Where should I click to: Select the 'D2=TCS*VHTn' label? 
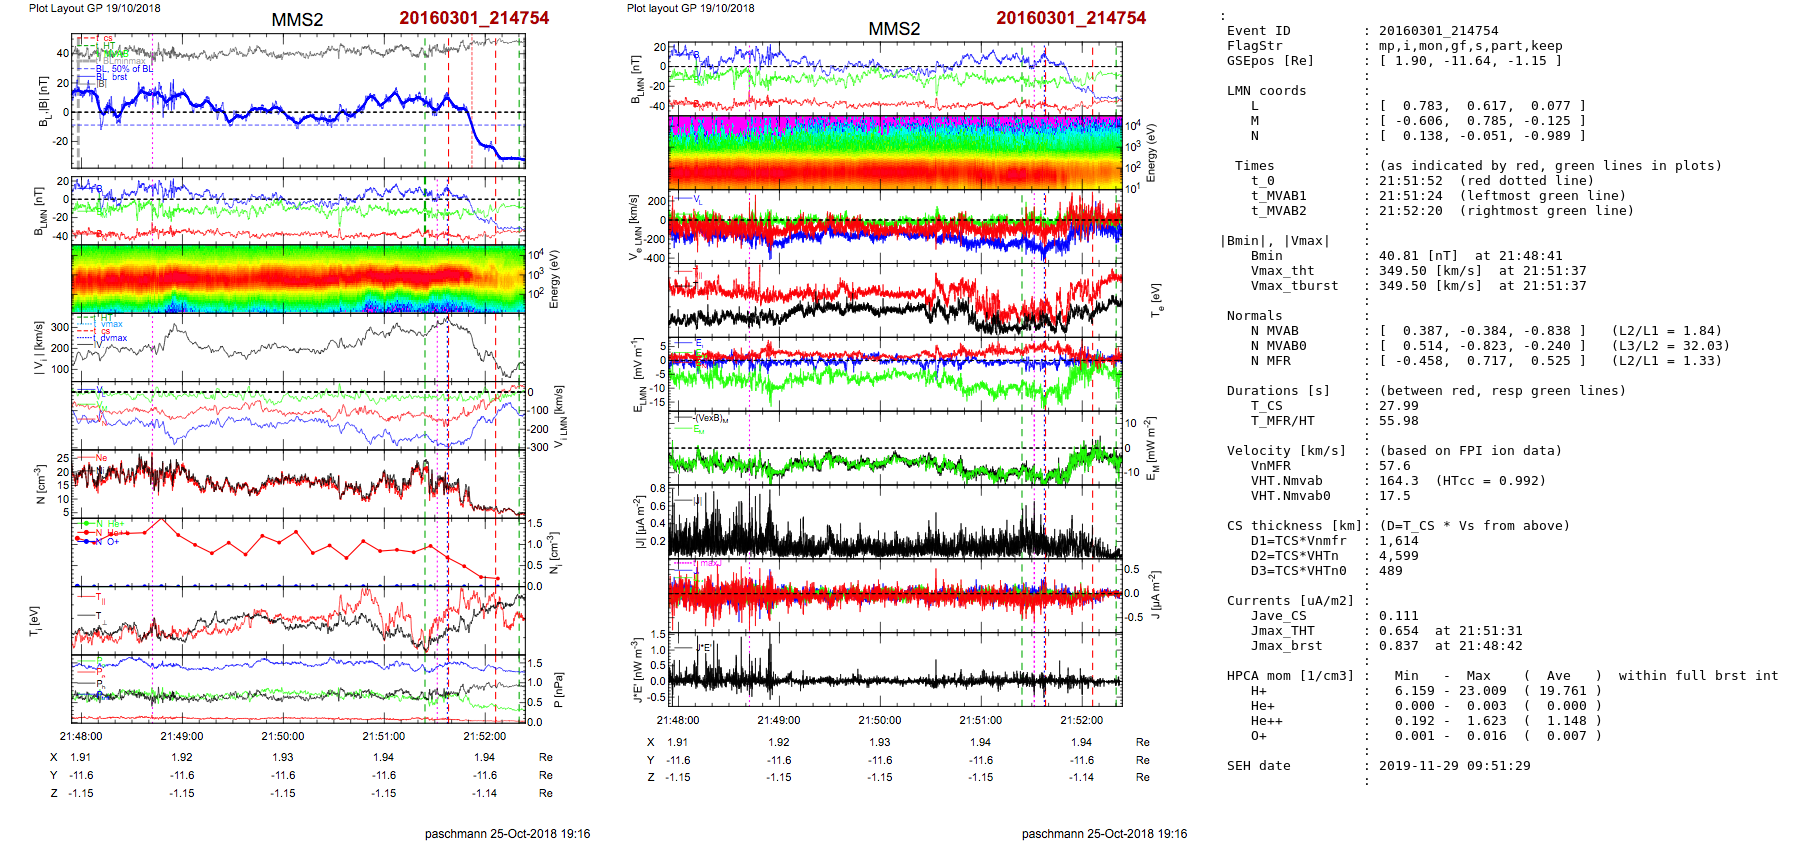pyautogui.click(x=1294, y=556)
